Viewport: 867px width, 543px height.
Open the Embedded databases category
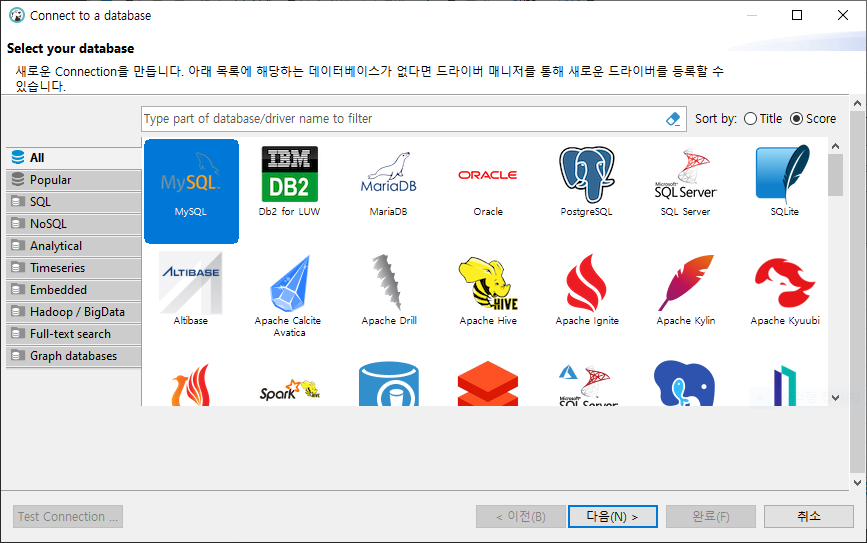(74, 290)
